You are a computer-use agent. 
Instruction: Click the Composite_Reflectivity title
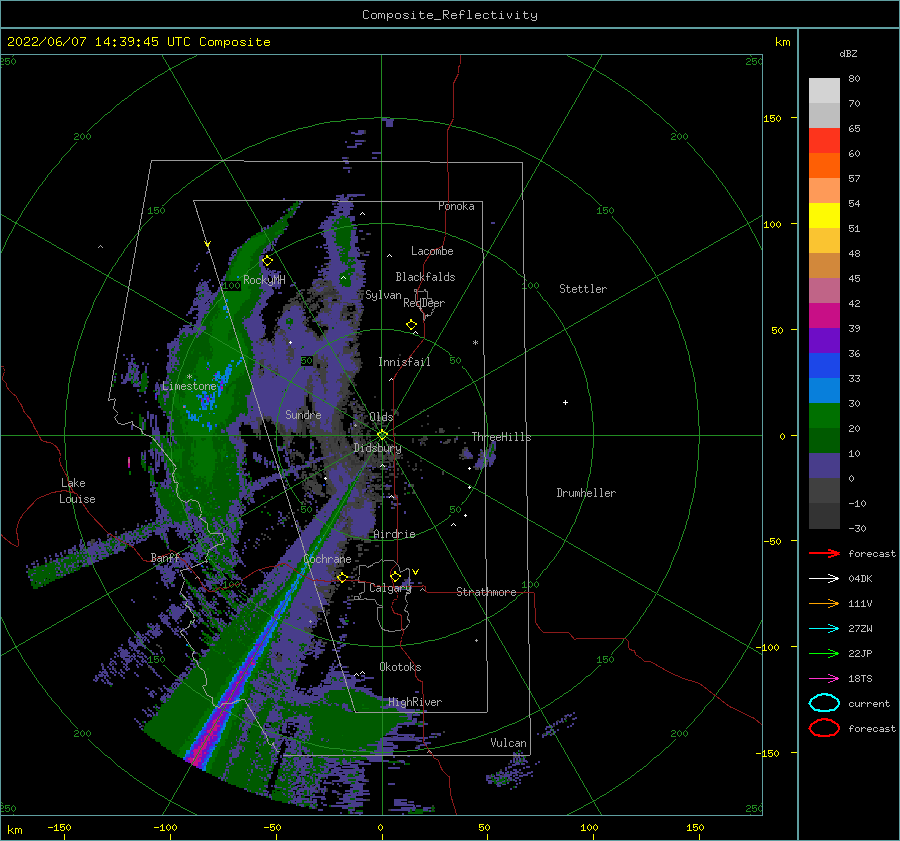point(450,15)
